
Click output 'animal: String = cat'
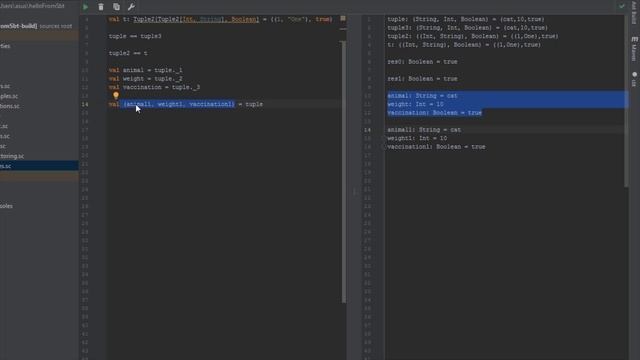coord(422,96)
